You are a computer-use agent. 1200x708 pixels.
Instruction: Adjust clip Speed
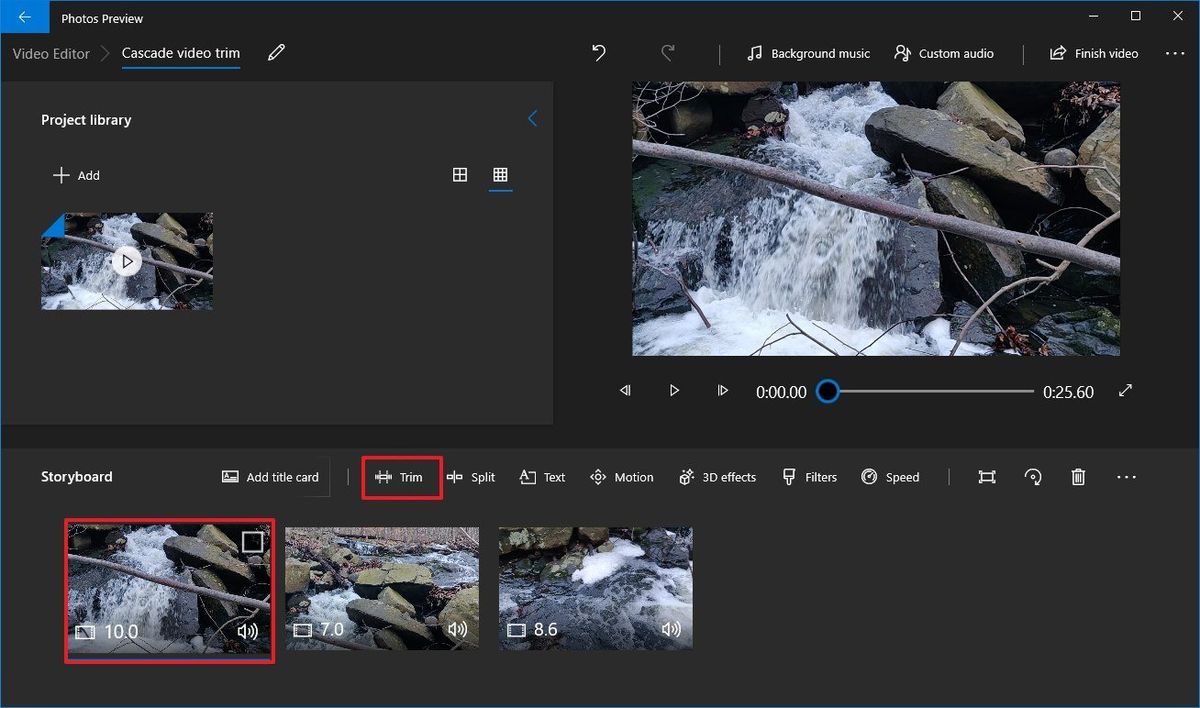coord(890,477)
